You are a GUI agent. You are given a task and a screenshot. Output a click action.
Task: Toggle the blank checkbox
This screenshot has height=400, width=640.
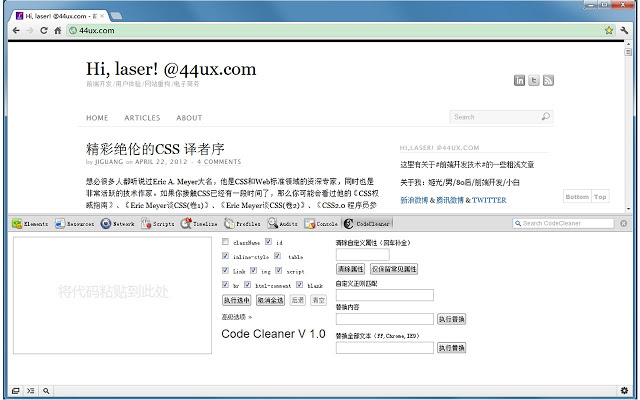[x=300, y=284]
